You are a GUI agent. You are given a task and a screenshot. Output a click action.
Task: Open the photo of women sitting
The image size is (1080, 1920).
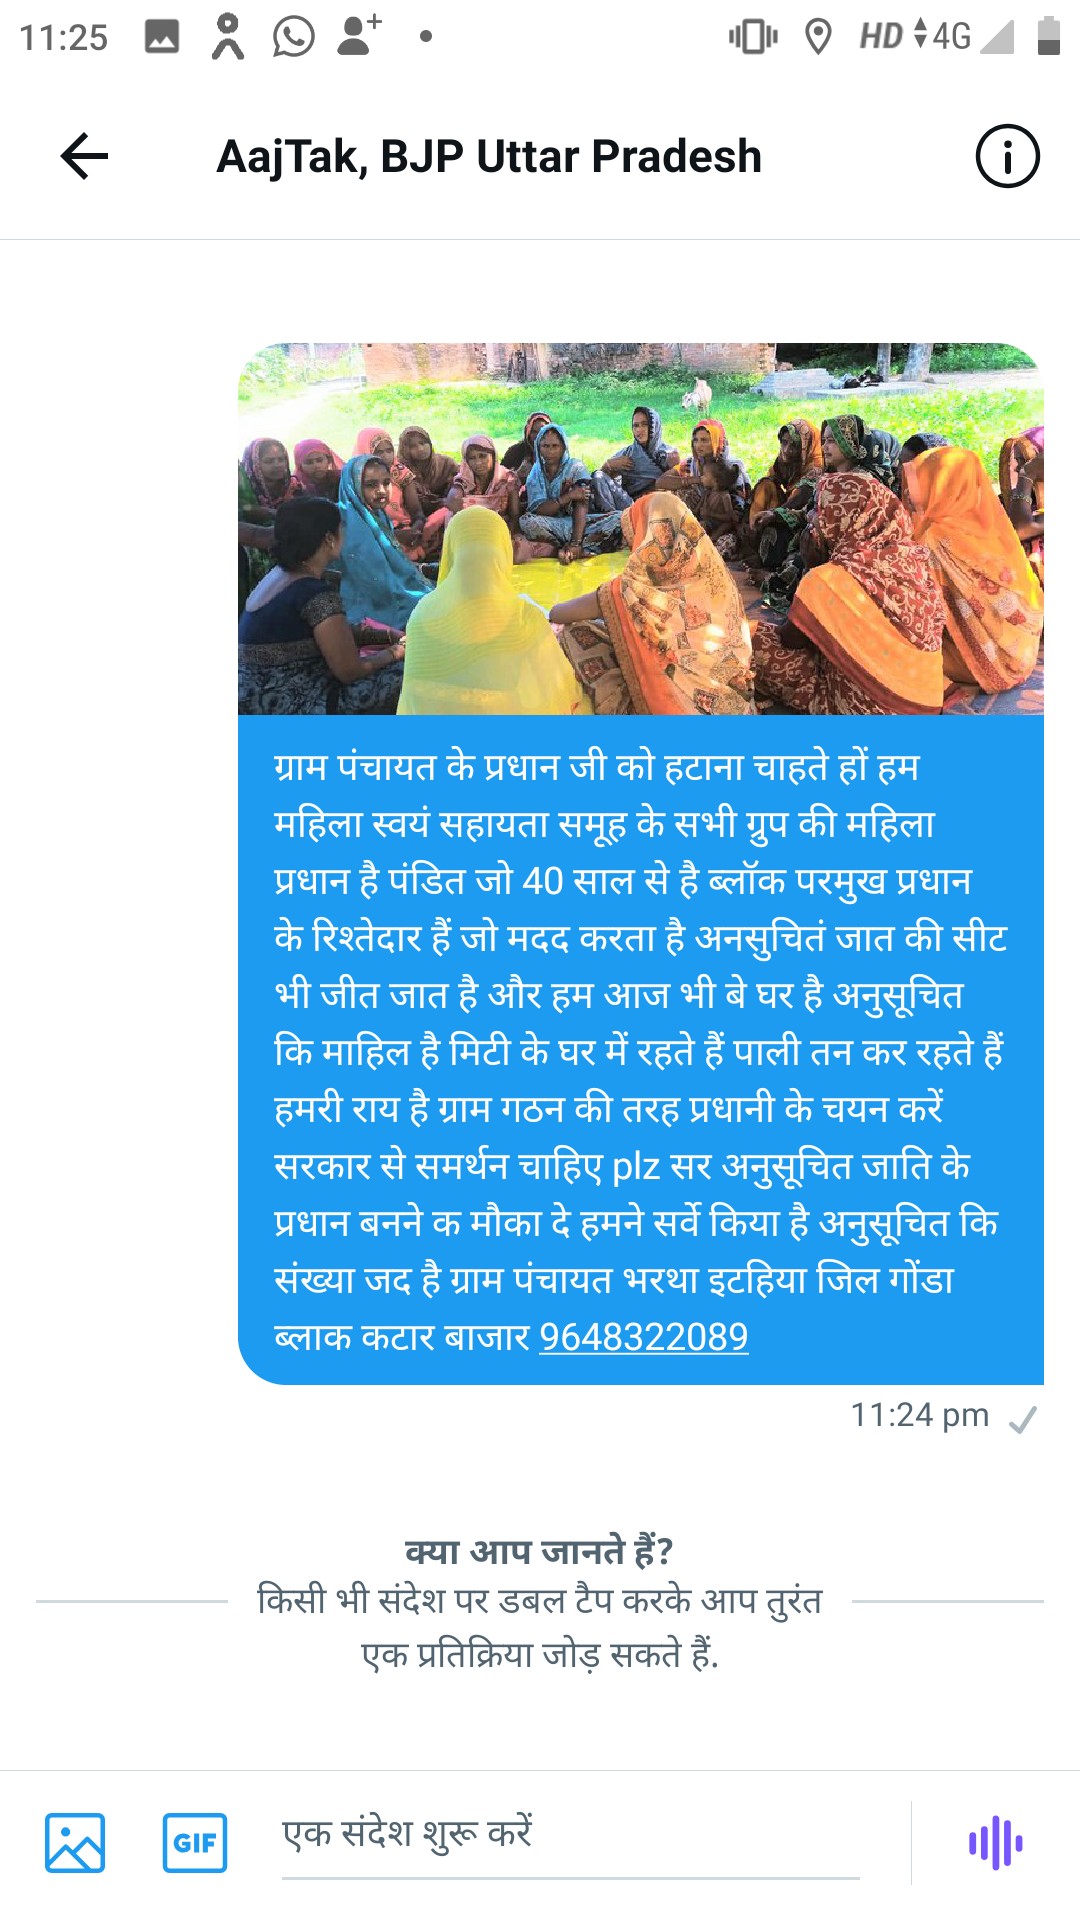[641, 529]
